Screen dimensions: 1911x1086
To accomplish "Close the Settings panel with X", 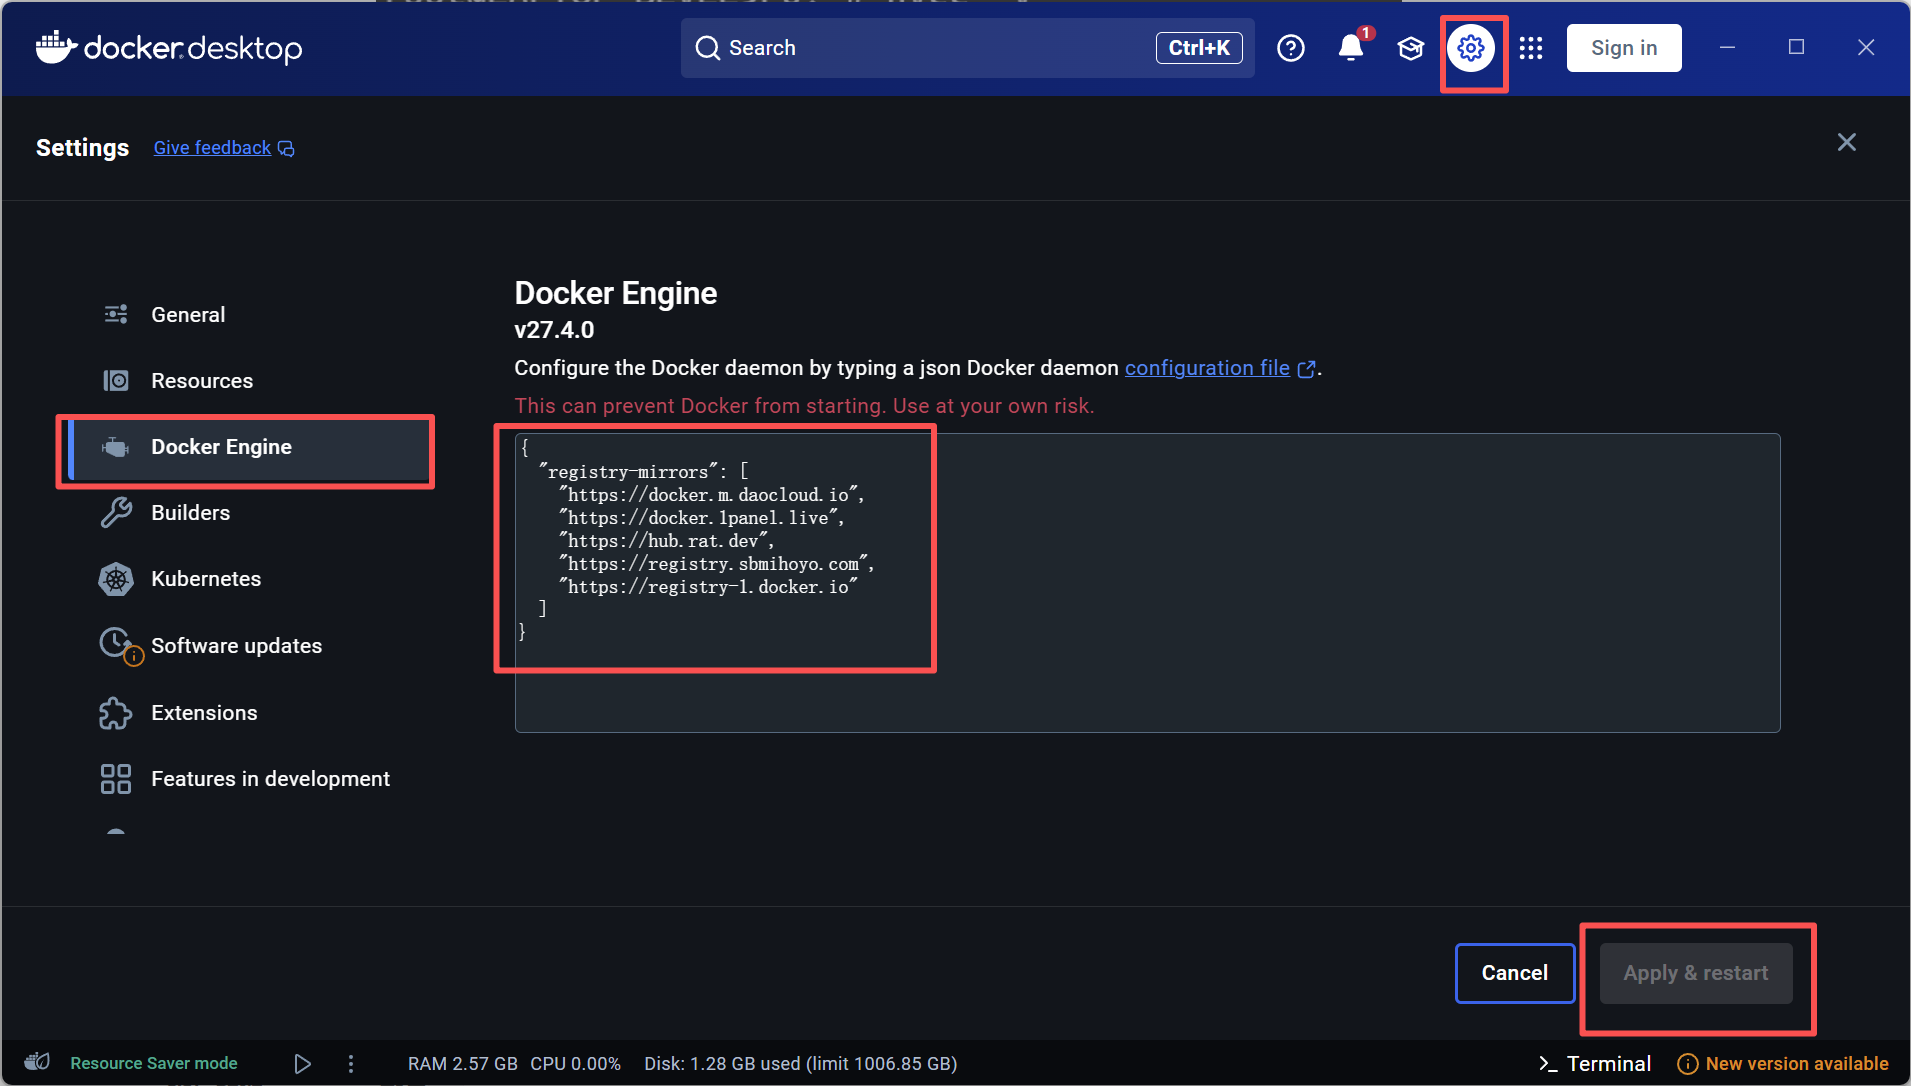I will (1846, 143).
